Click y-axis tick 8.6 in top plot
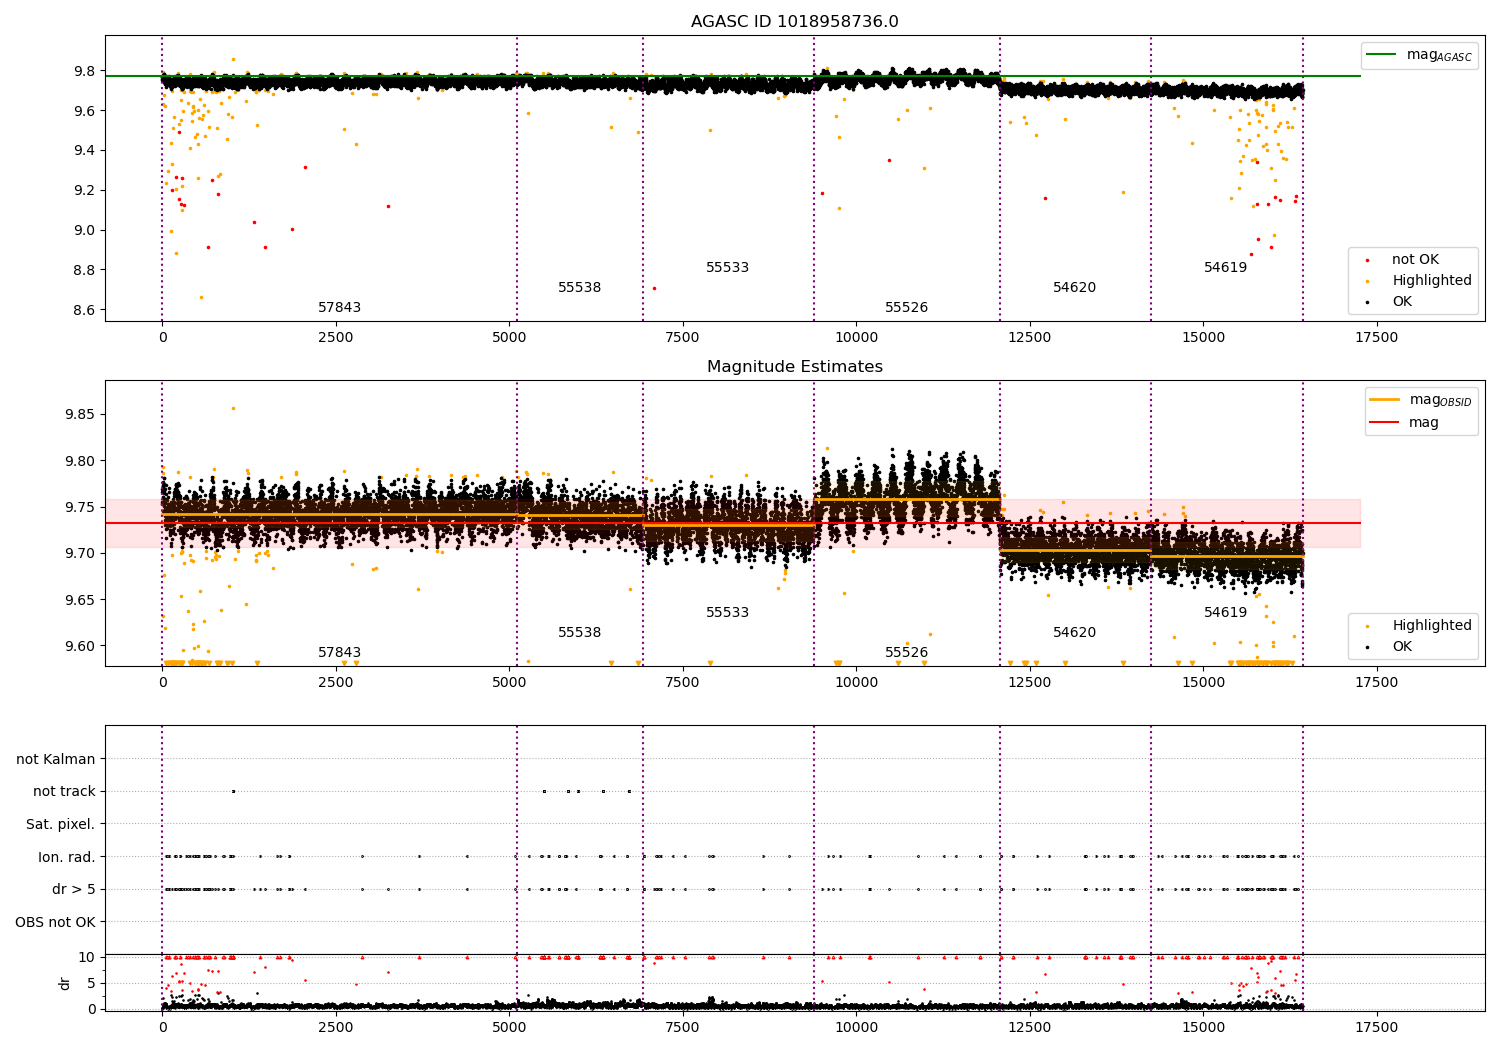This screenshot has width=1500, height=1050. tap(84, 310)
